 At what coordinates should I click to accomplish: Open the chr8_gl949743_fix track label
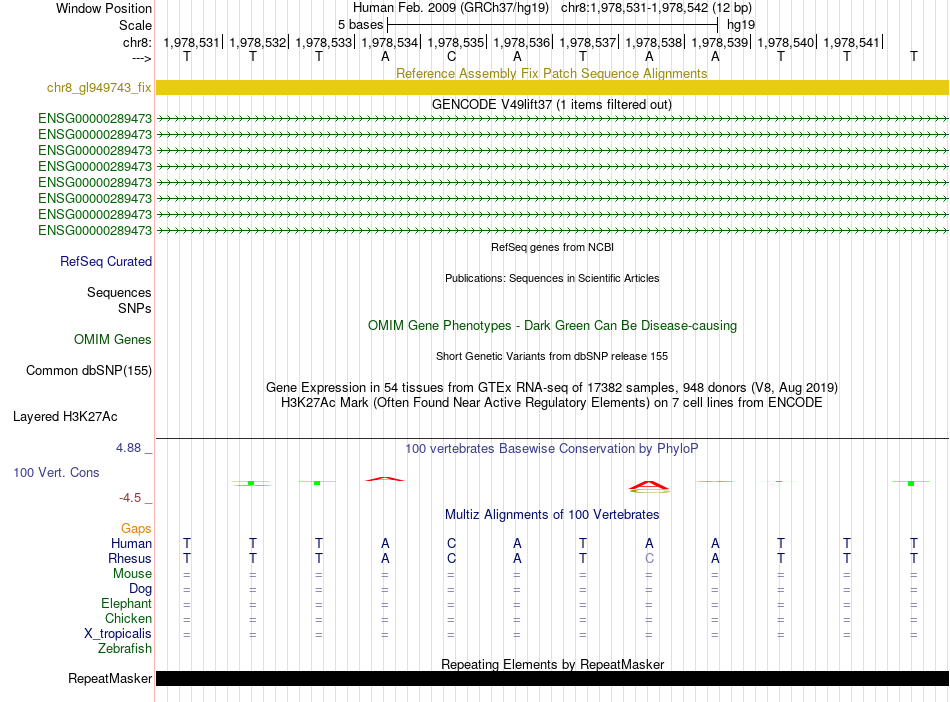point(99,87)
